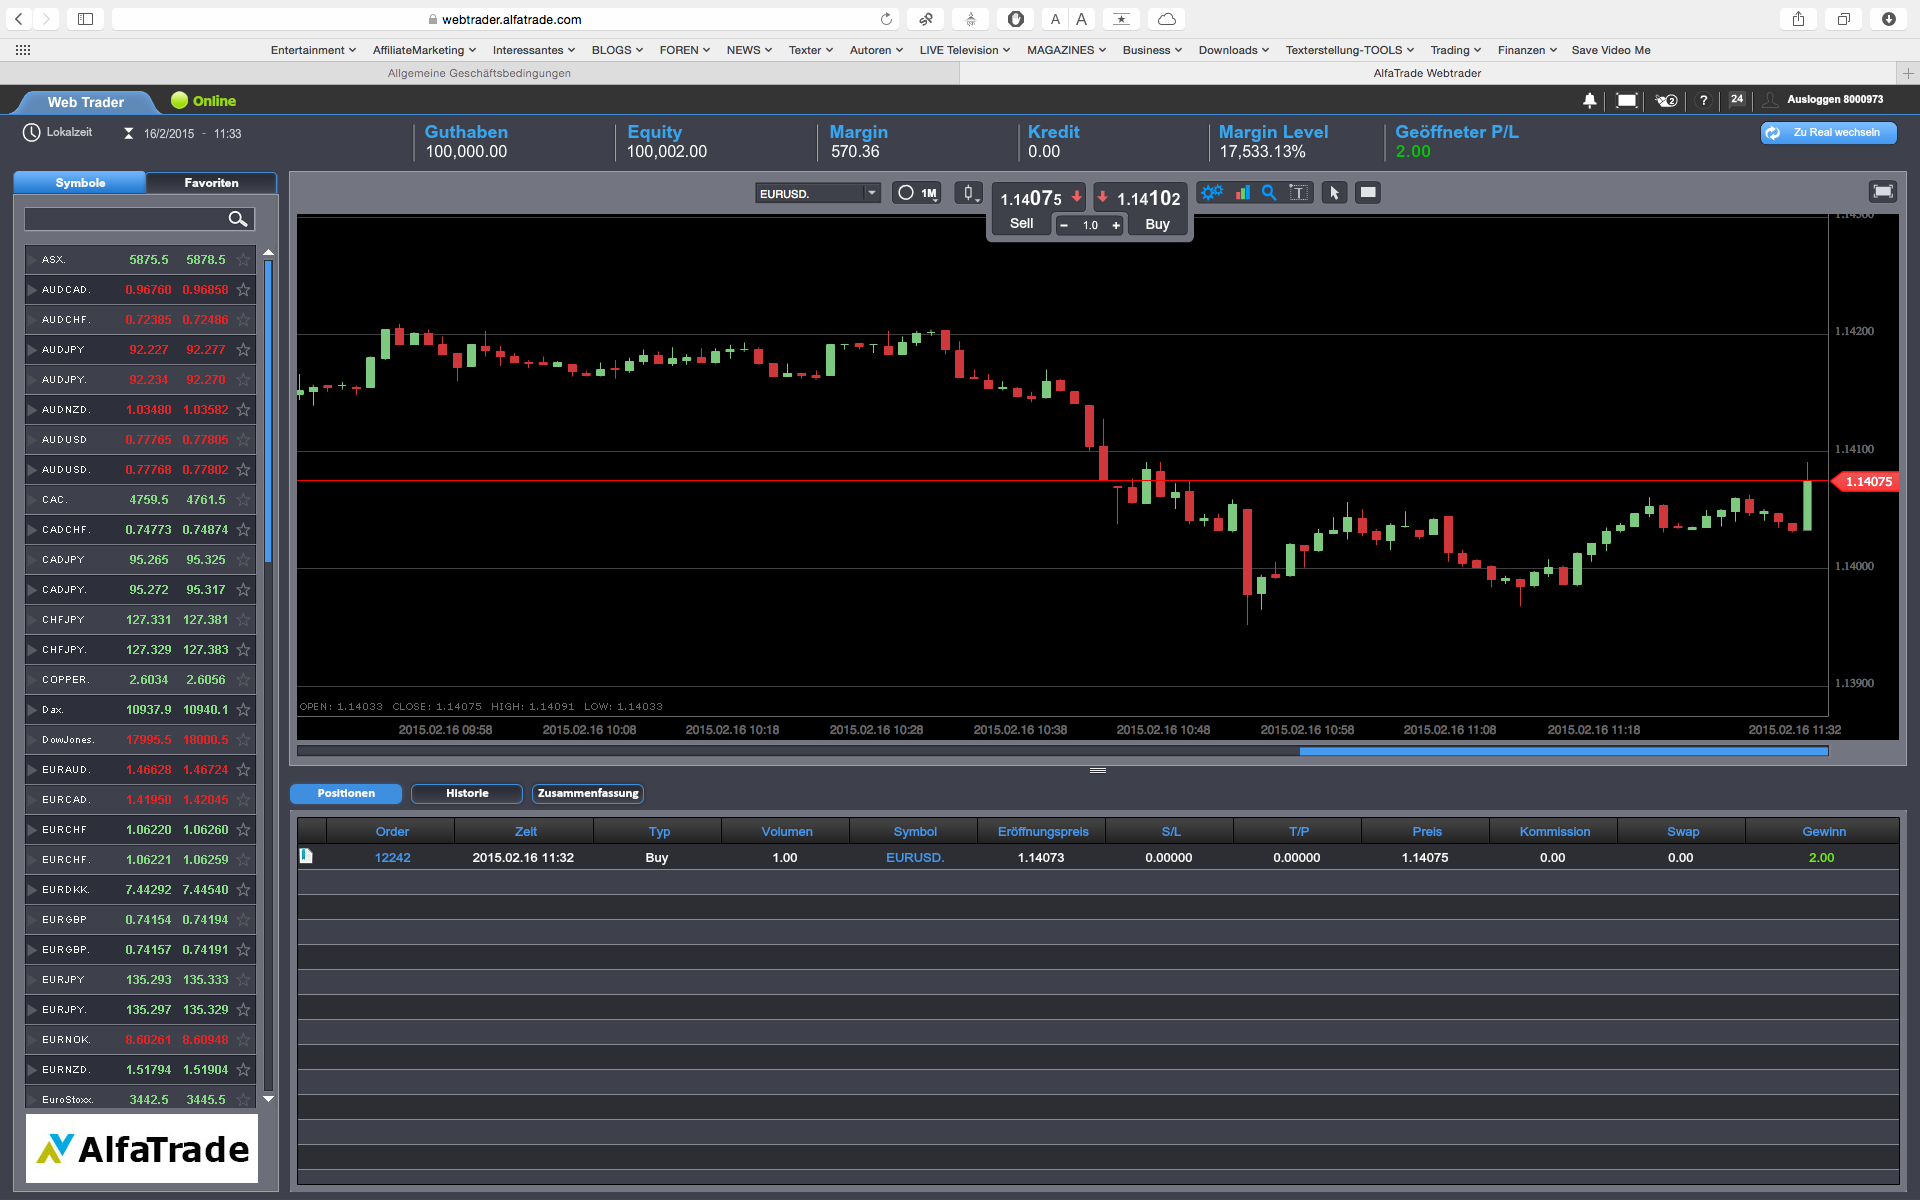Screen dimensions: 1920x1200
Task: Favorite the EURCHF symbol star
Action: point(243,830)
